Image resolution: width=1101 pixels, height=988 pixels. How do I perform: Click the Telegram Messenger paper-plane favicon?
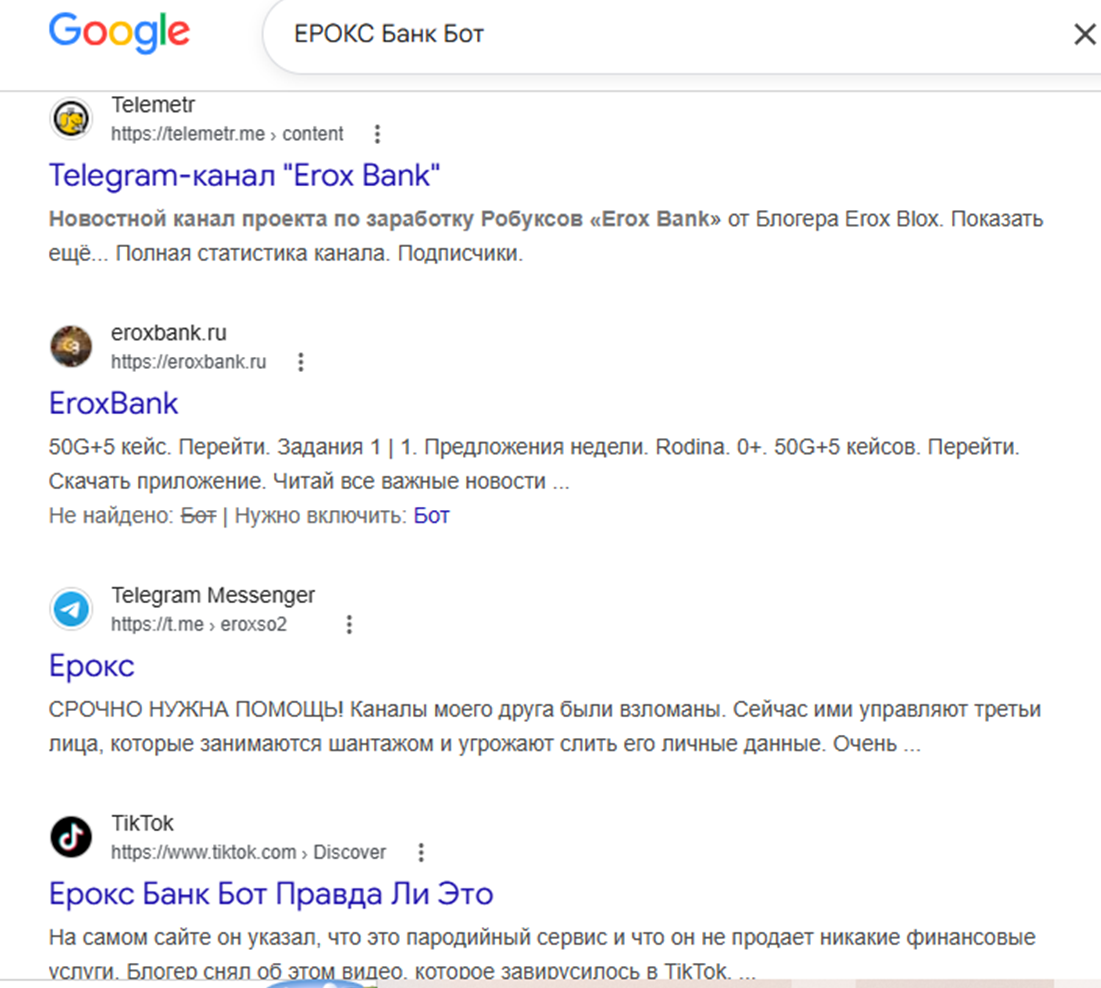(71, 609)
